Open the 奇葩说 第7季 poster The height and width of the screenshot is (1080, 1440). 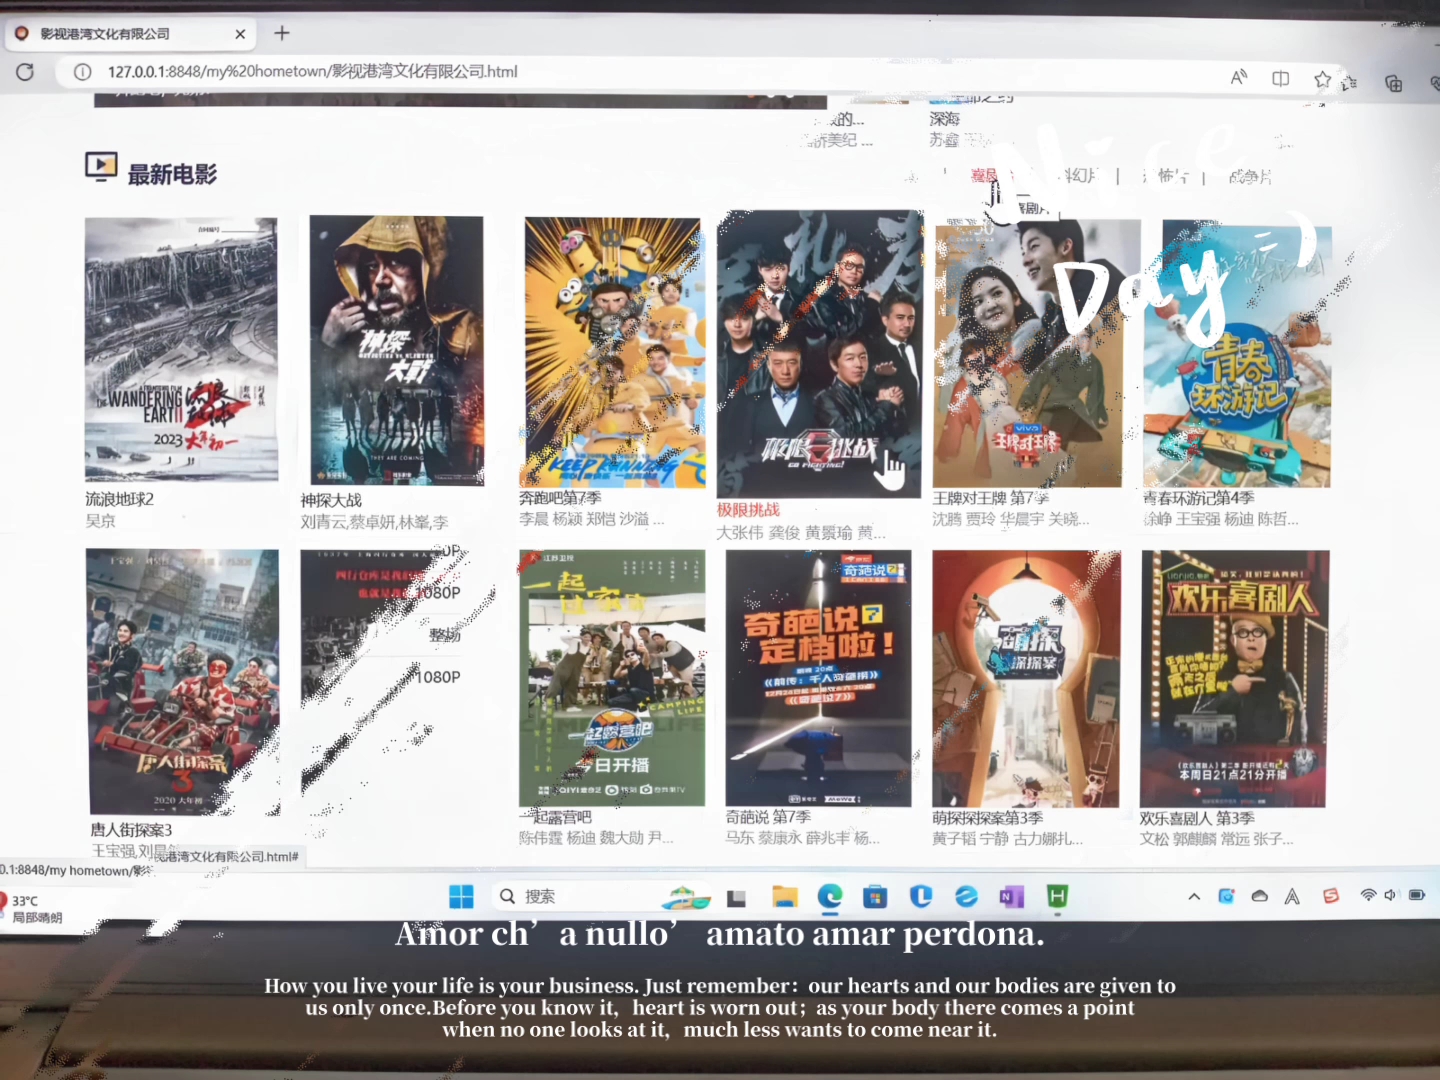[819, 678]
